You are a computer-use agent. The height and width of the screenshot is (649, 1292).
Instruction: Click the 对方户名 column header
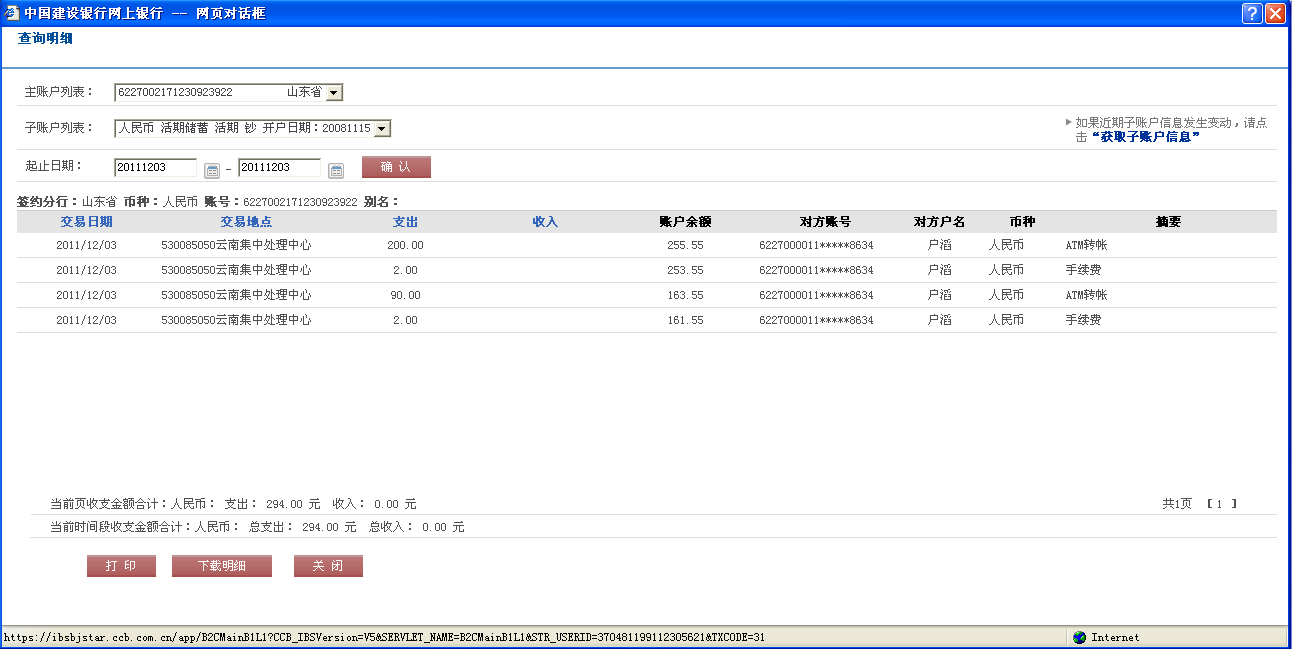pos(939,222)
